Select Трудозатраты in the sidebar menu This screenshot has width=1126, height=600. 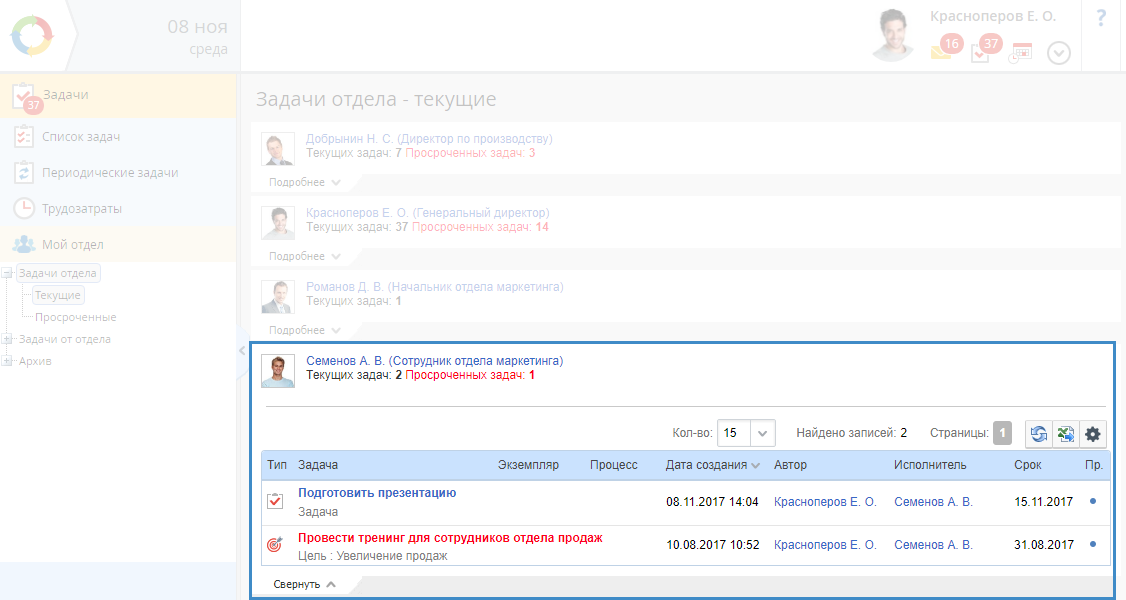pyautogui.click(x=81, y=208)
